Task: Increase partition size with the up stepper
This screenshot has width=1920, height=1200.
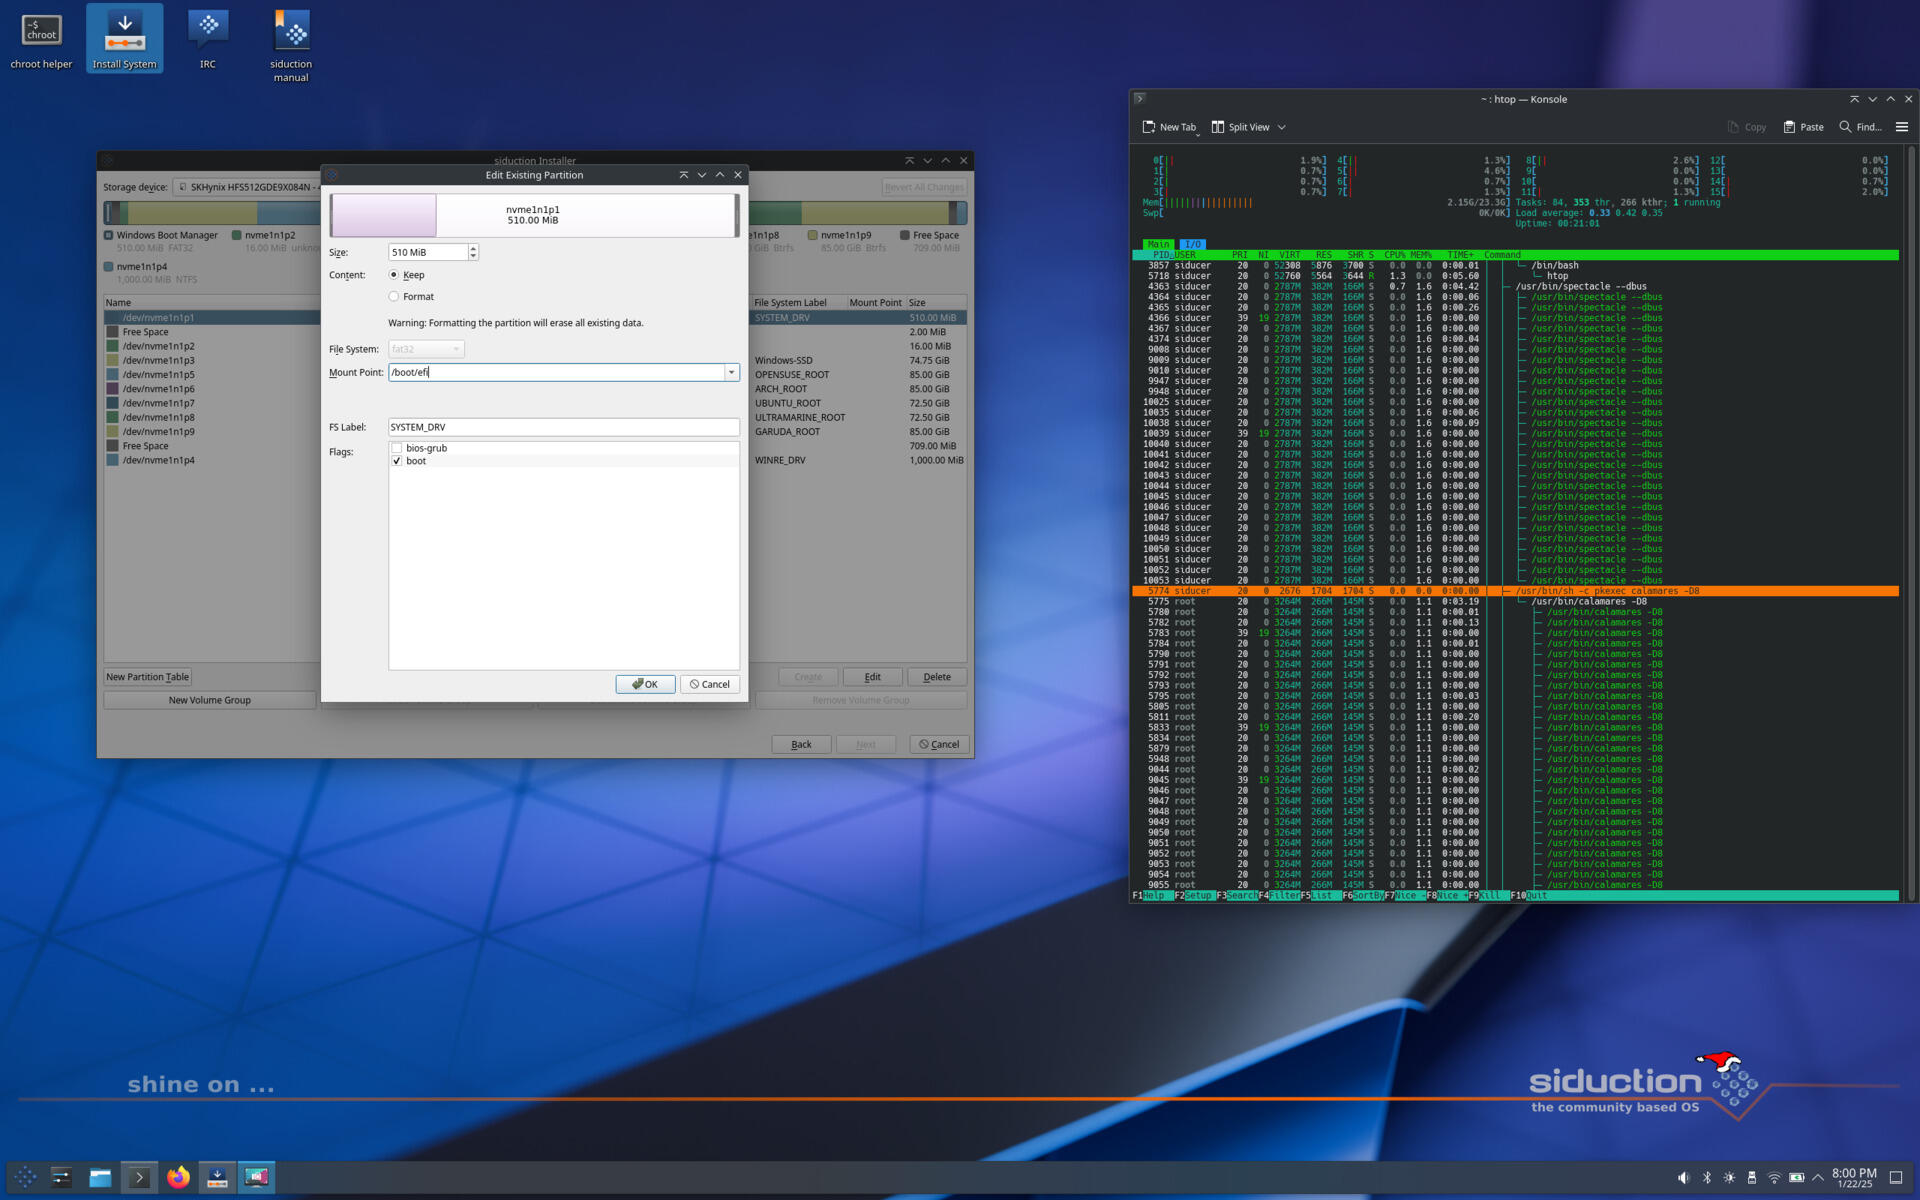Action: tap(473, 248)
